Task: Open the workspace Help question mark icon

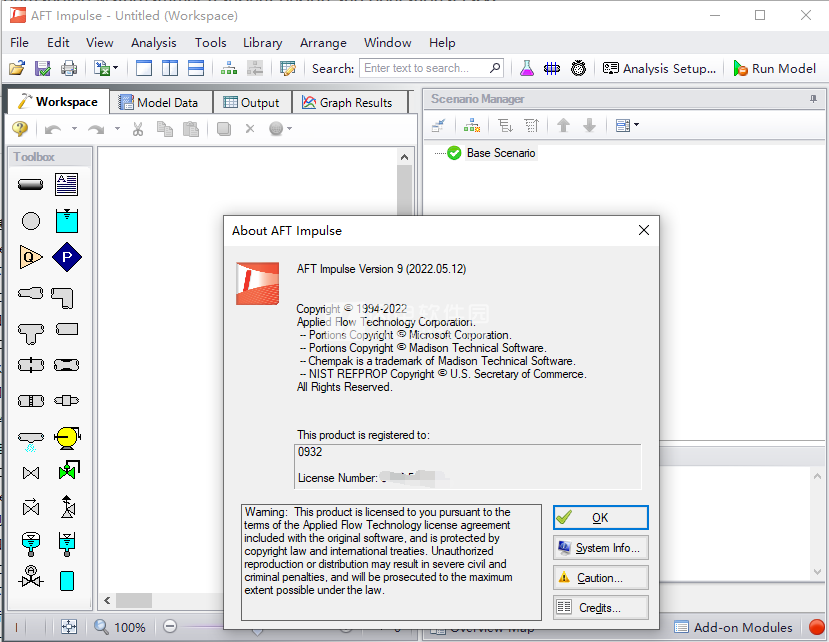Action: 20,129
